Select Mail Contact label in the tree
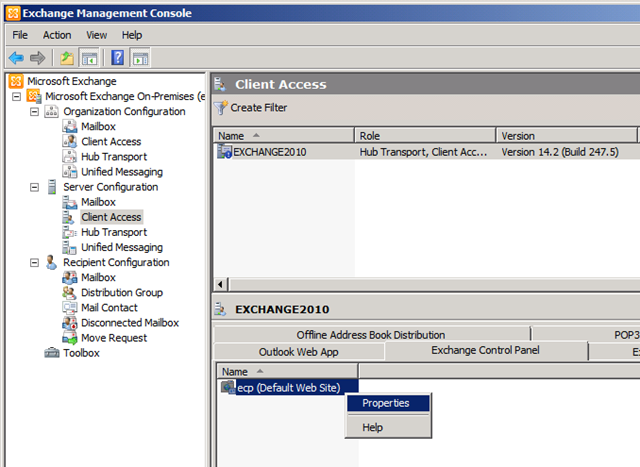The image size is (640, 467). pos(109,308)
